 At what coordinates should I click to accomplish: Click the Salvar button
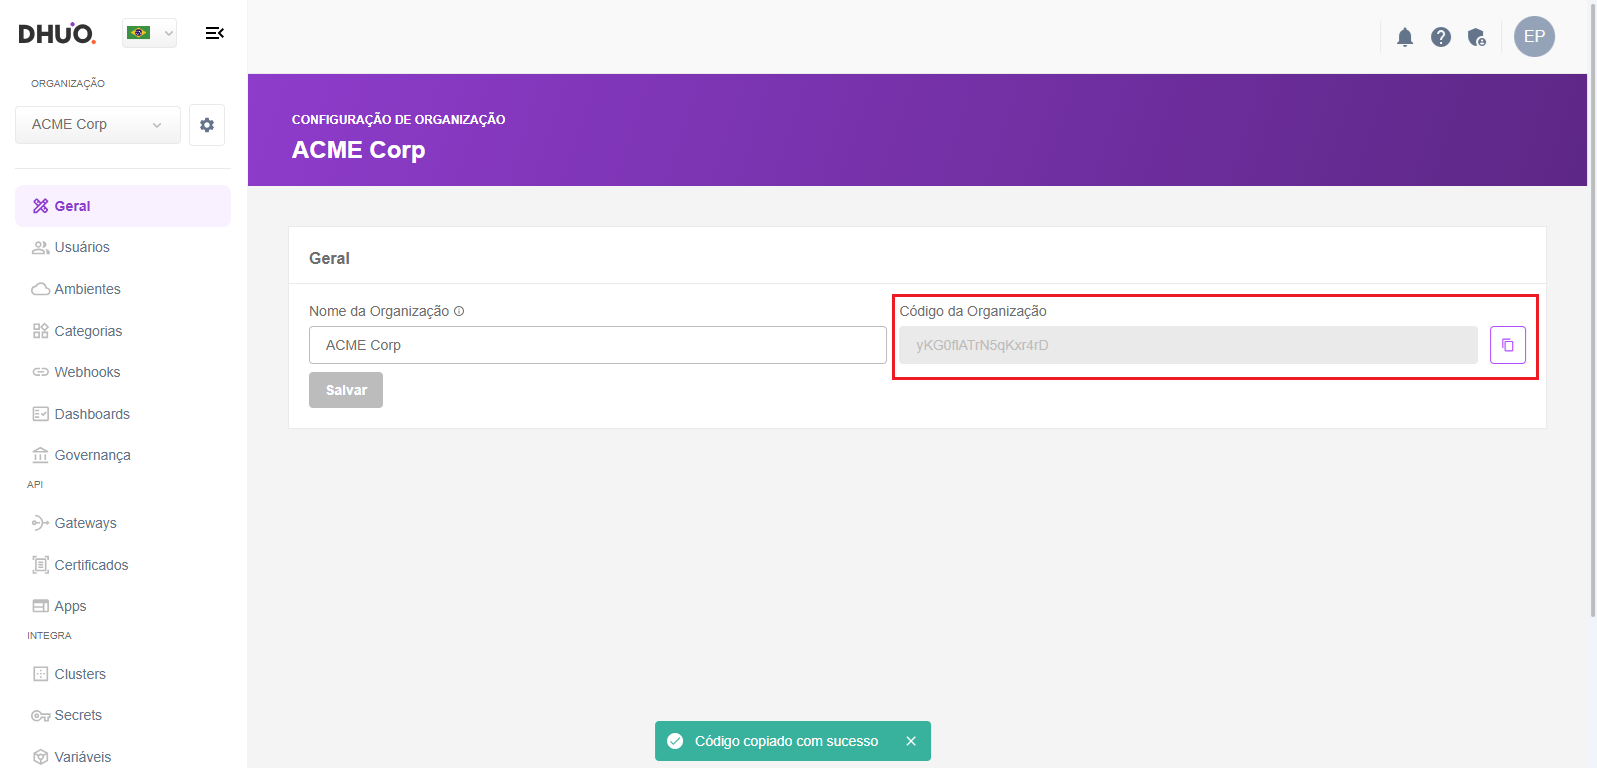point(346,390)
